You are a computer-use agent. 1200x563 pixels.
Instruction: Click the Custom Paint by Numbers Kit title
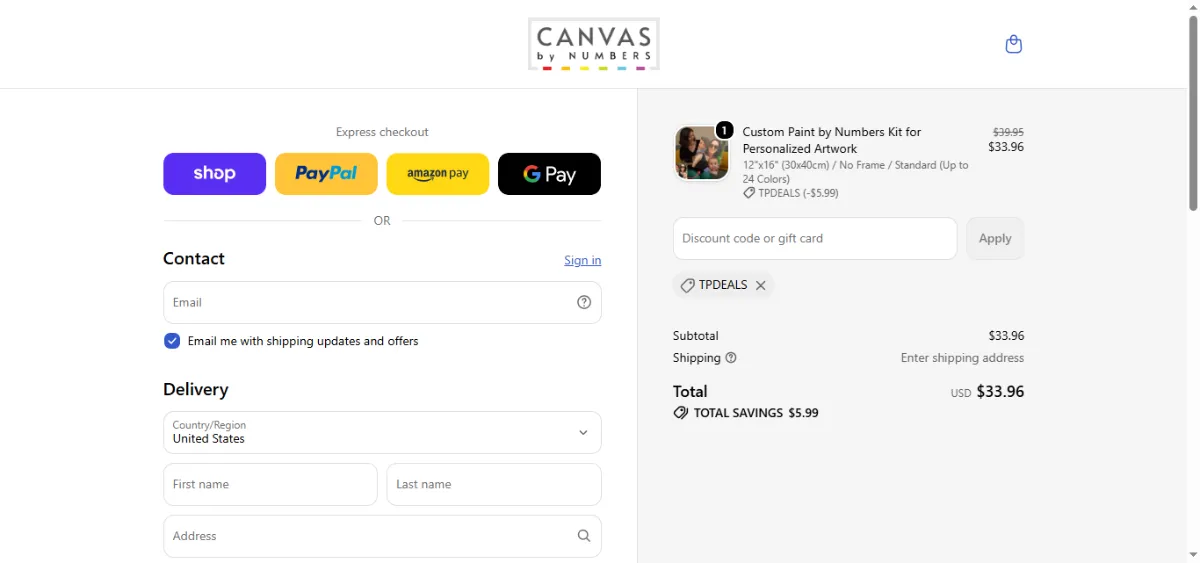tap(832, 140)
